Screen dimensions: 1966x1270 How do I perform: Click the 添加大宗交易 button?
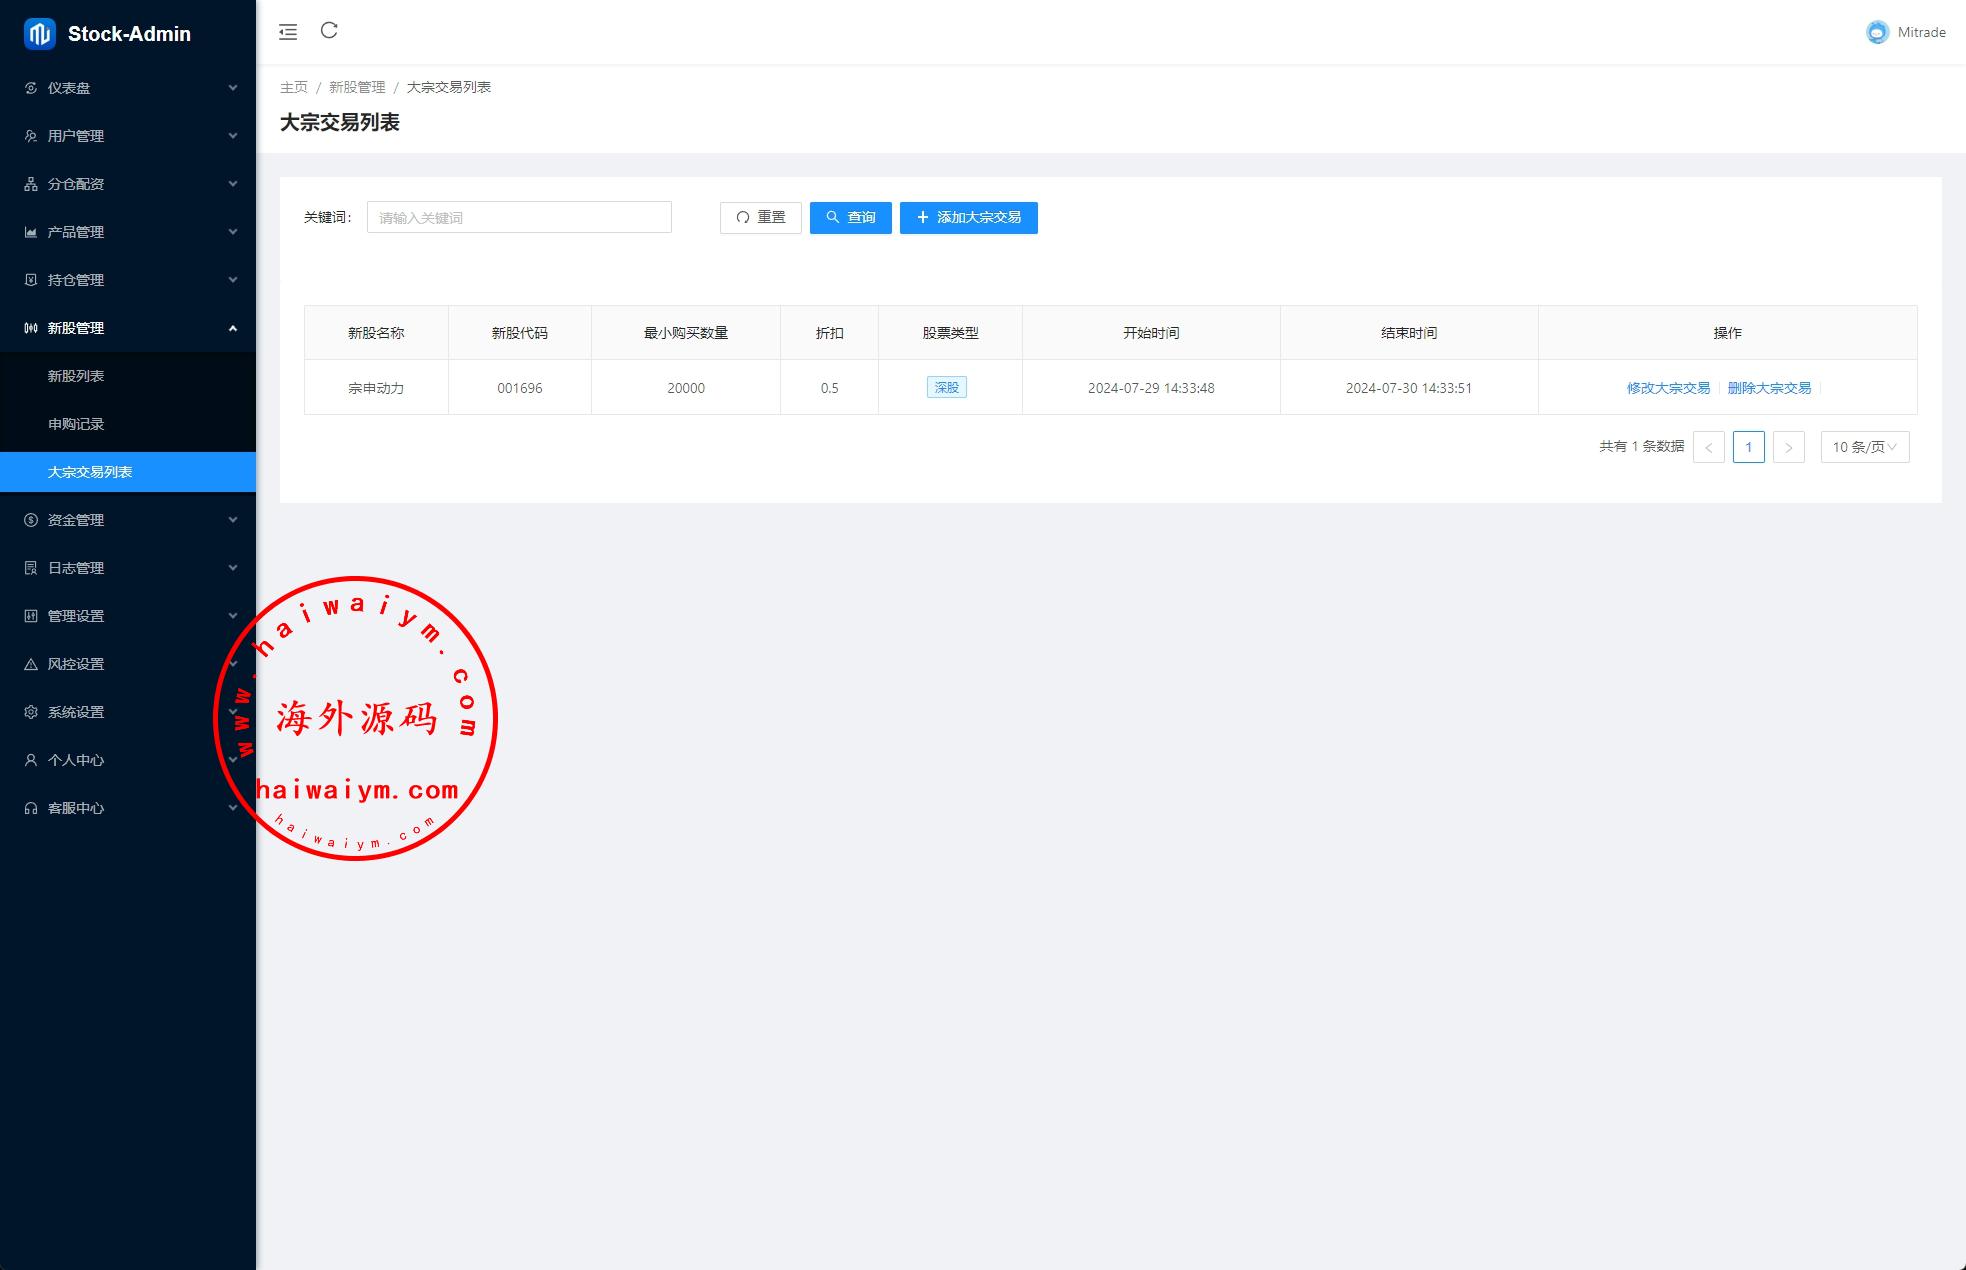click(x=968, y=217)
